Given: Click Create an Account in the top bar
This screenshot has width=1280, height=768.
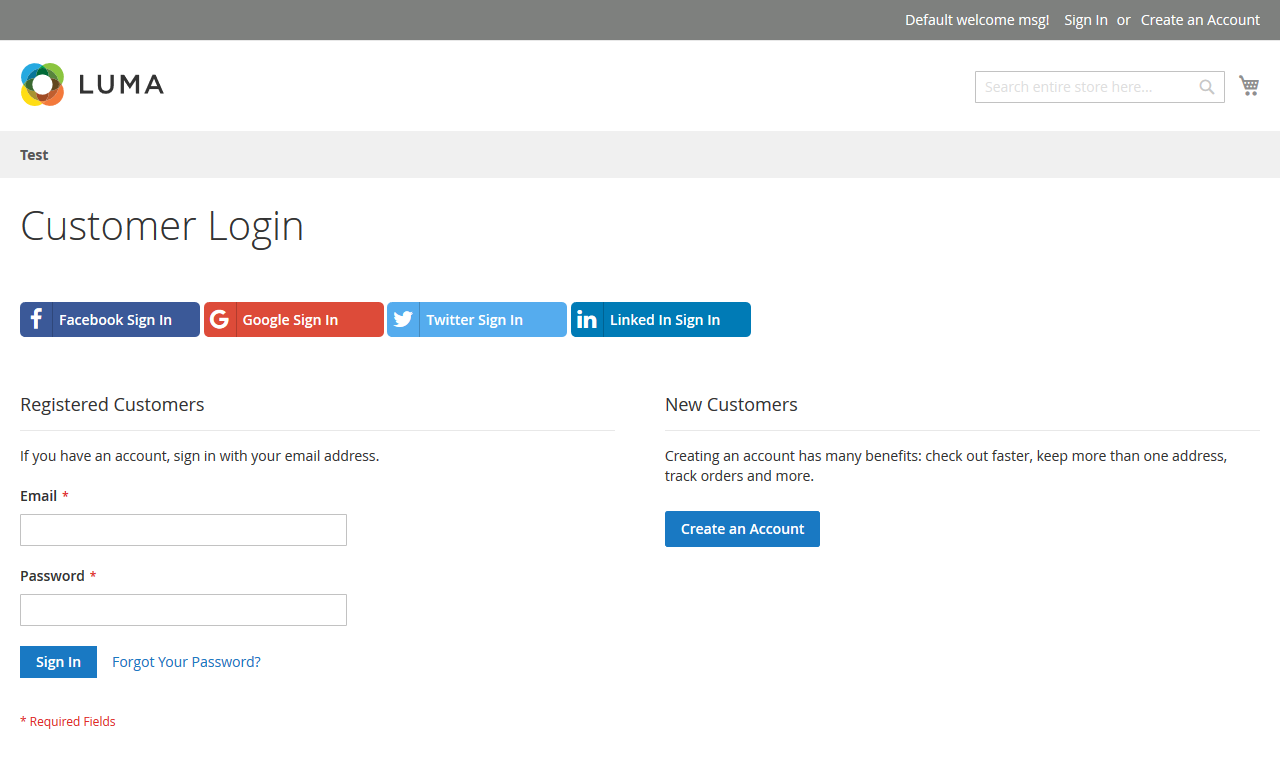Looking at the screenshot, I should pos(1200,19).
